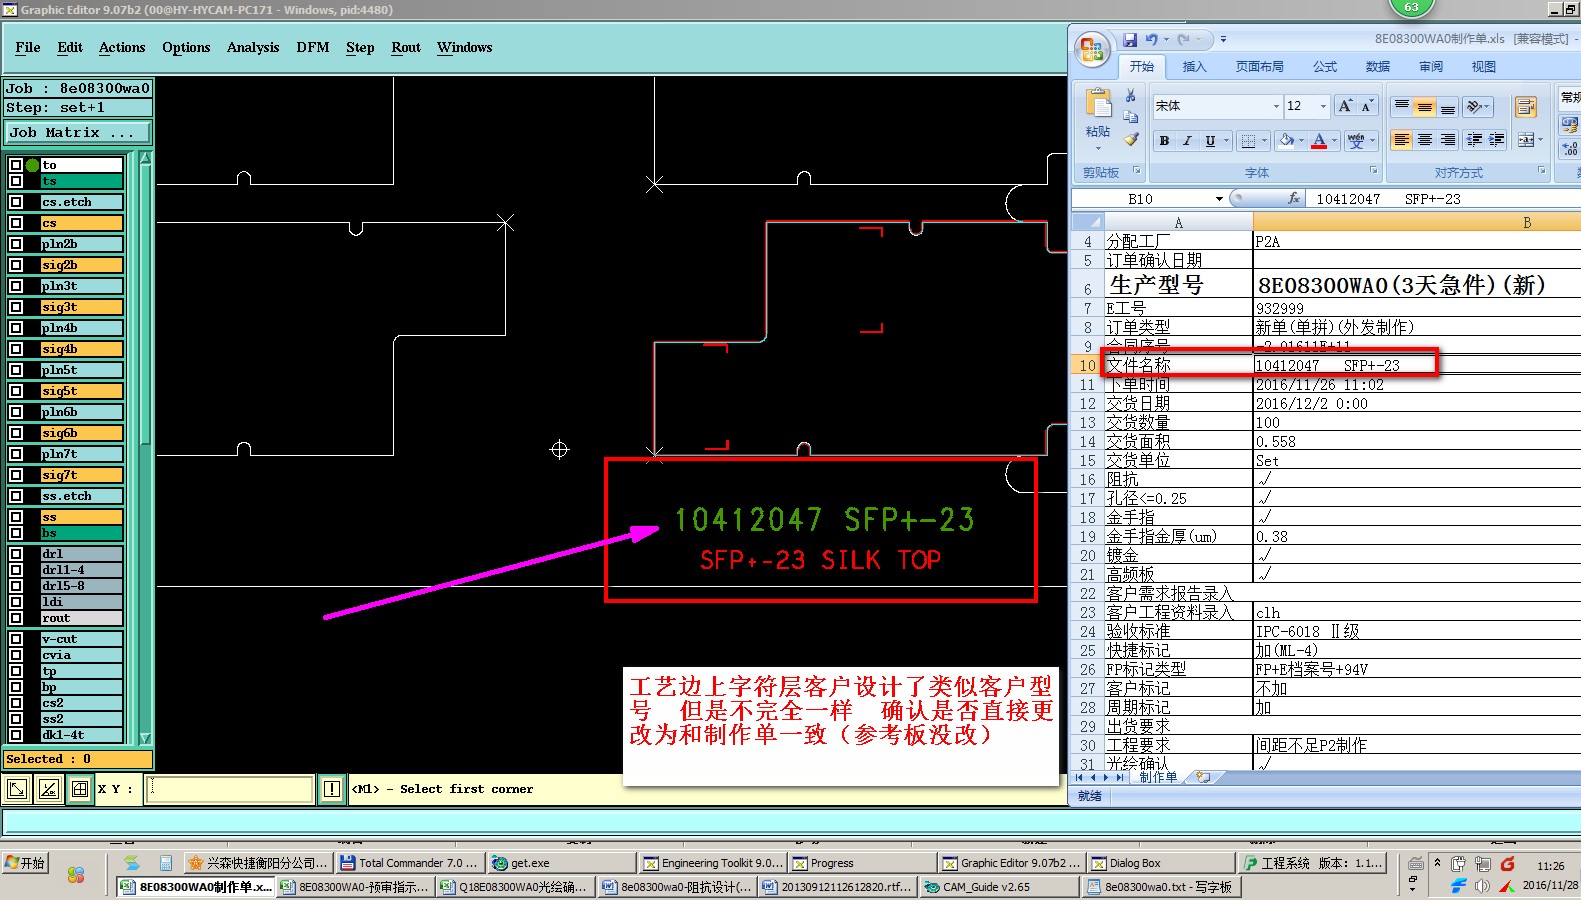Open the Analysis menu
The image size is (1581, 900).
pyautogui.click(x=253, y=47)
